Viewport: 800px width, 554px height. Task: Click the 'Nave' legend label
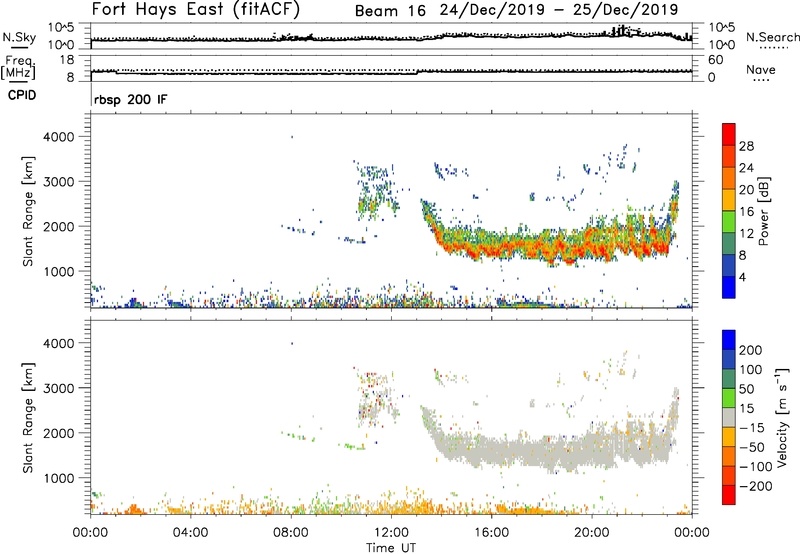760,69
